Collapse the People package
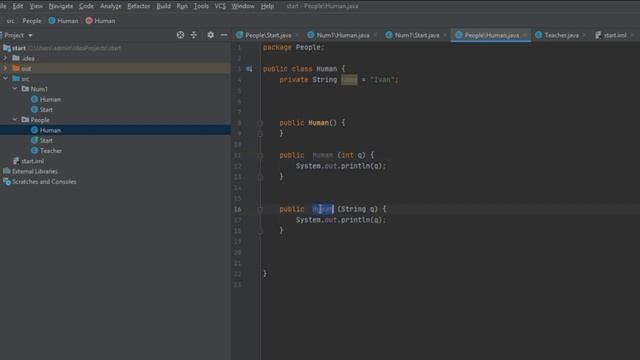 [15, 120]
